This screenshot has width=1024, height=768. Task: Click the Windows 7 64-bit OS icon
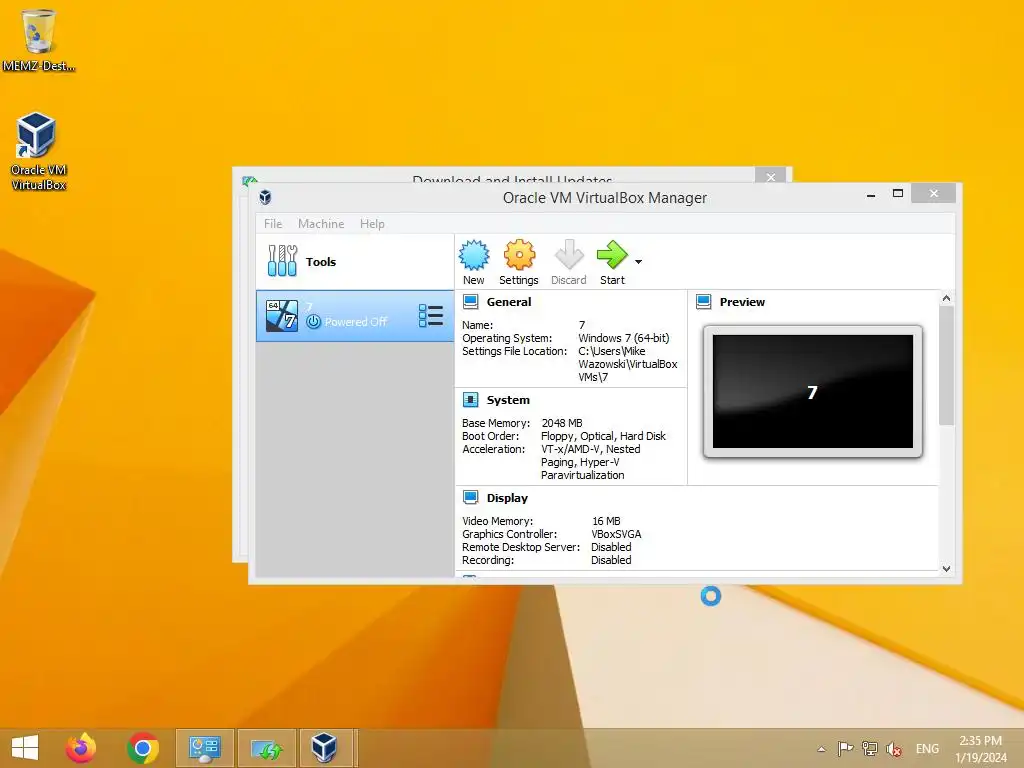tap(282, 316)
